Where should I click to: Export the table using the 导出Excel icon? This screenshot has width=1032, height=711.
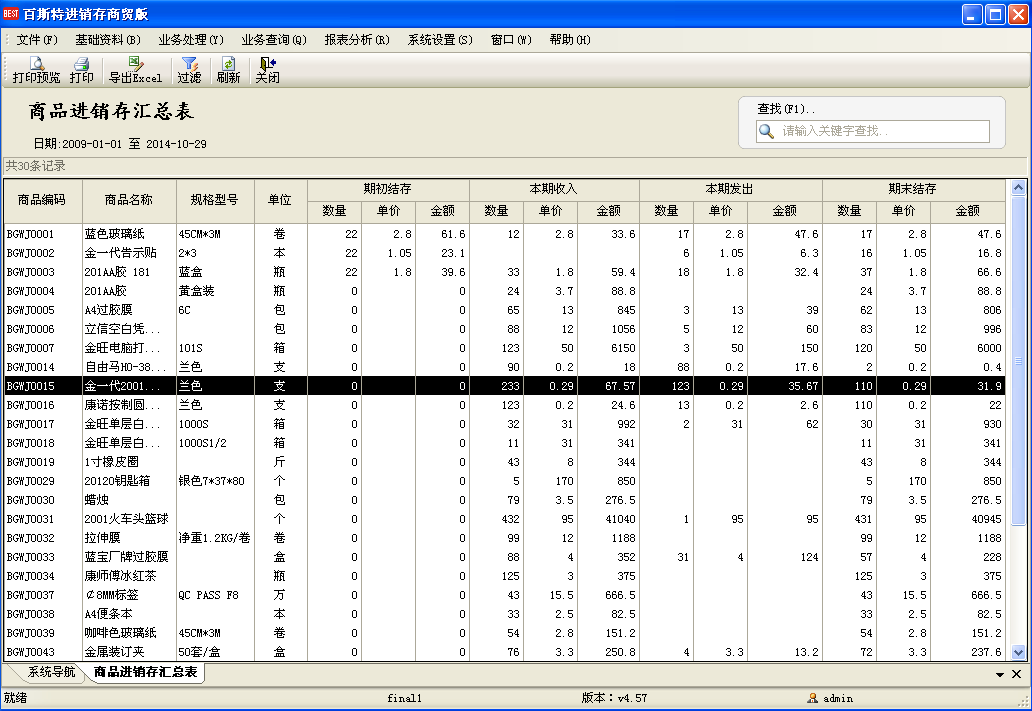(135, 70)
